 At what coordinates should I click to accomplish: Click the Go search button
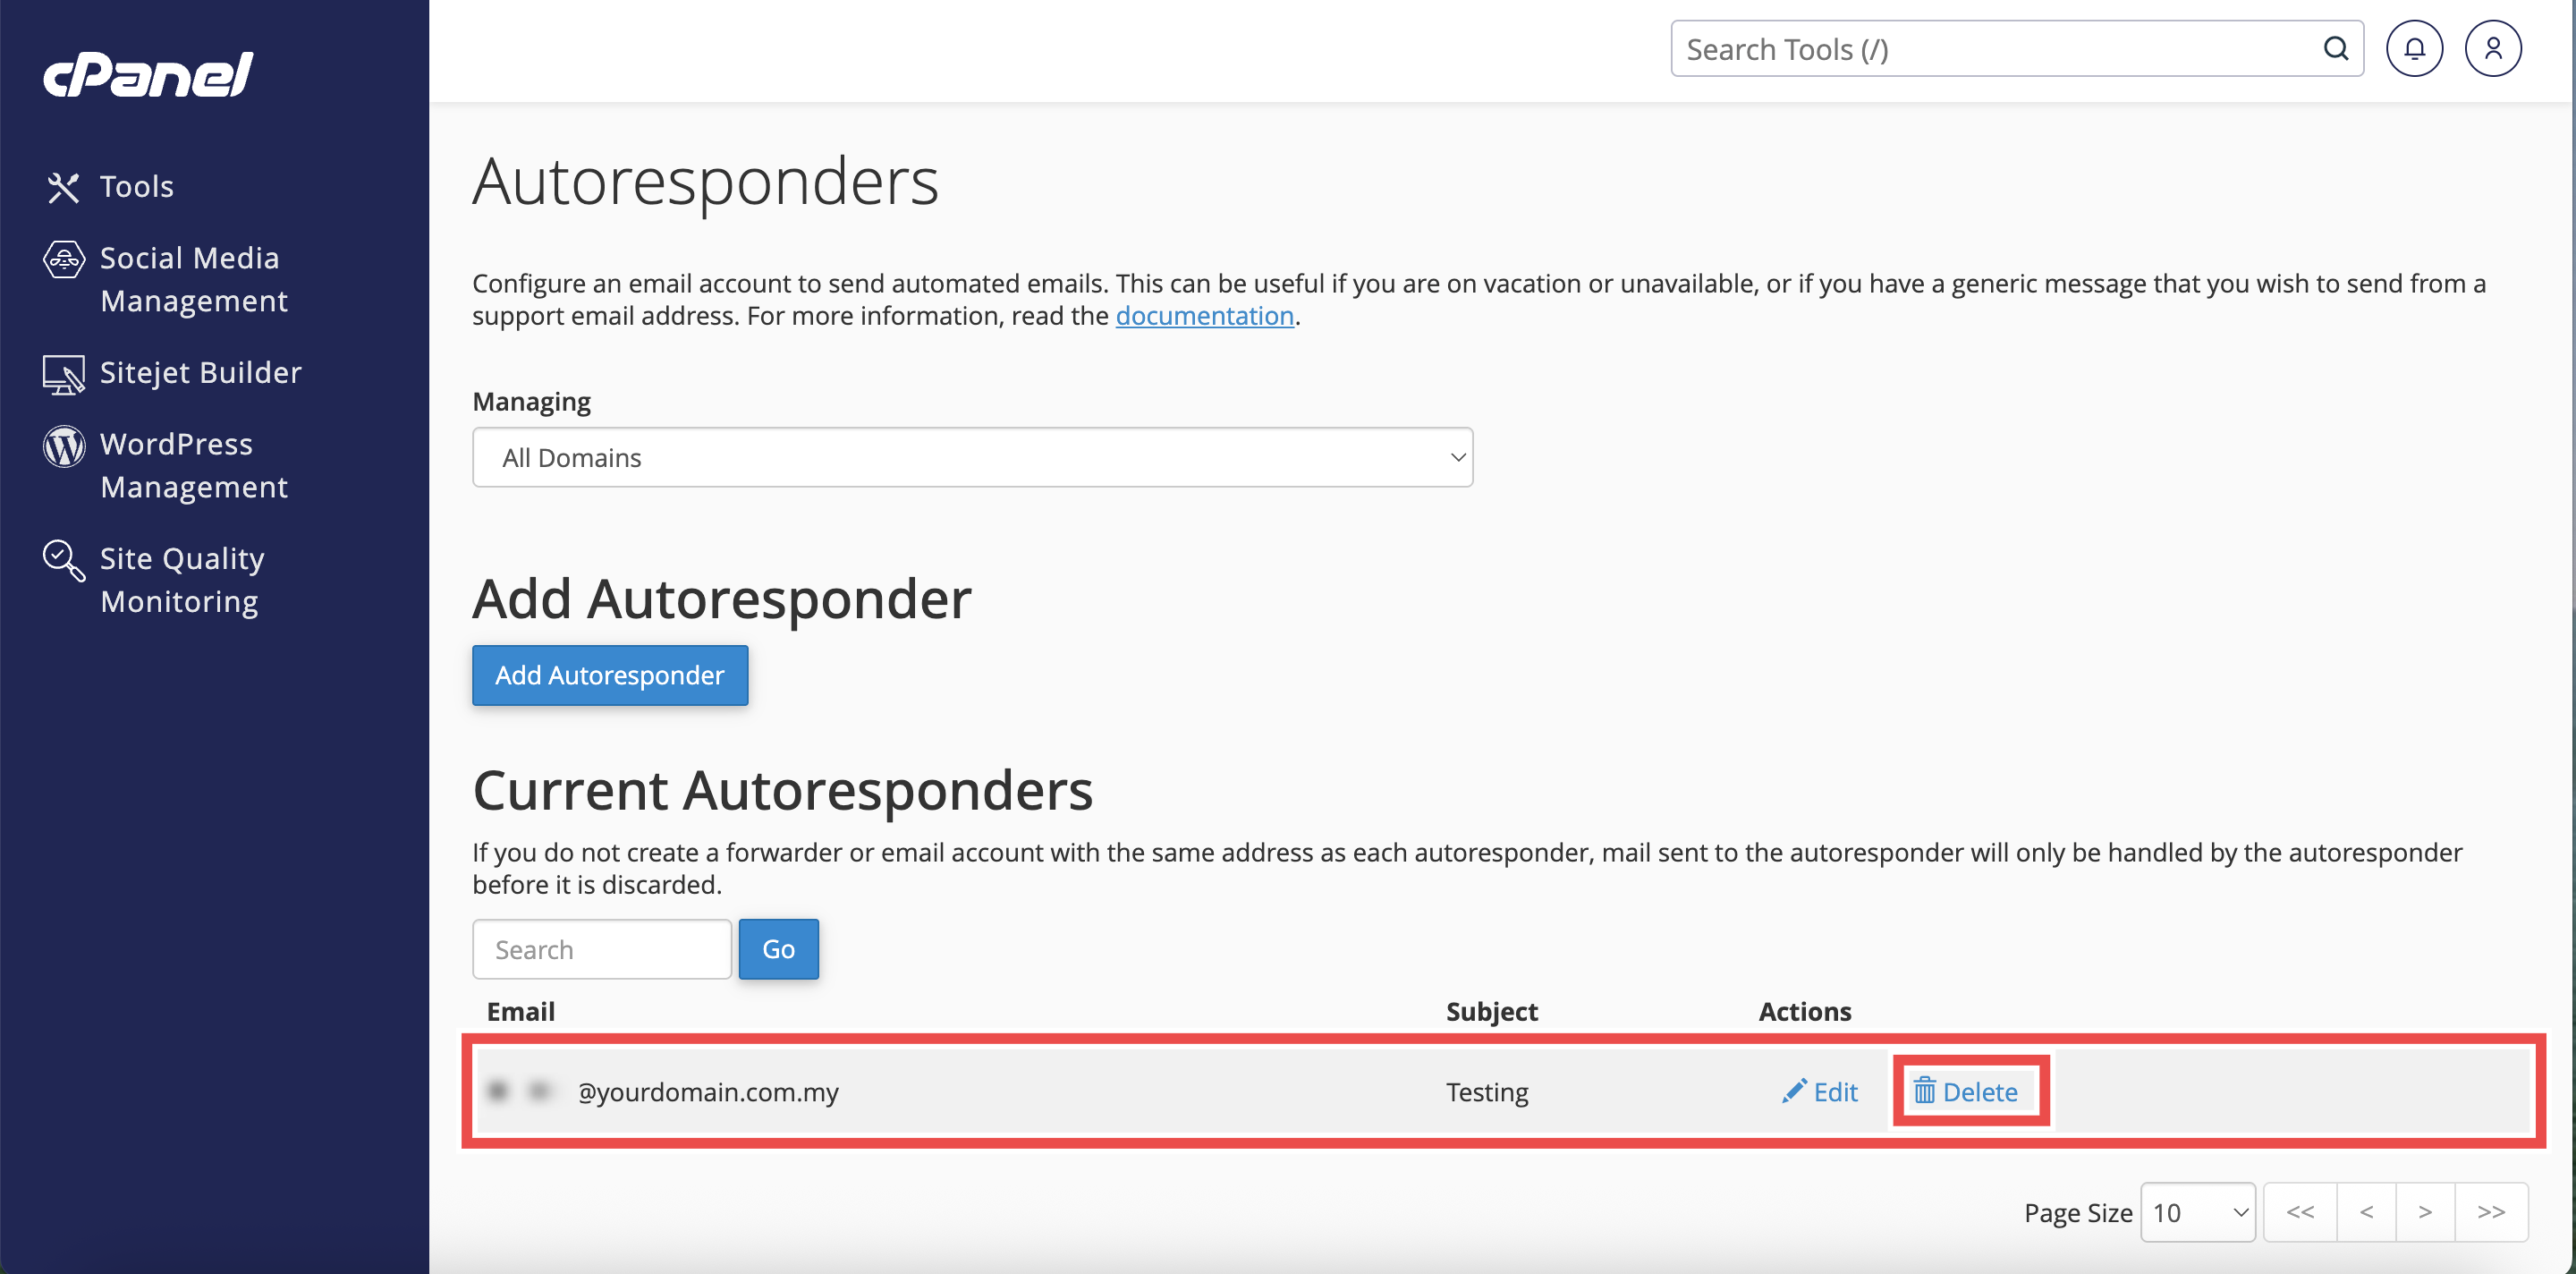pos(778,949)
